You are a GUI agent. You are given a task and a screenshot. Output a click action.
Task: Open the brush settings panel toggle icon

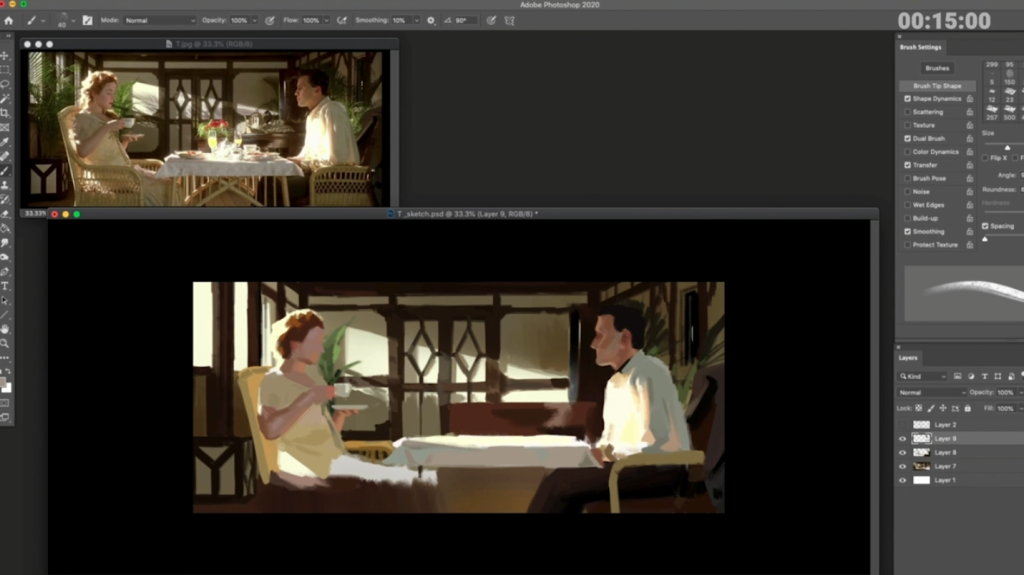click(87, 20)
